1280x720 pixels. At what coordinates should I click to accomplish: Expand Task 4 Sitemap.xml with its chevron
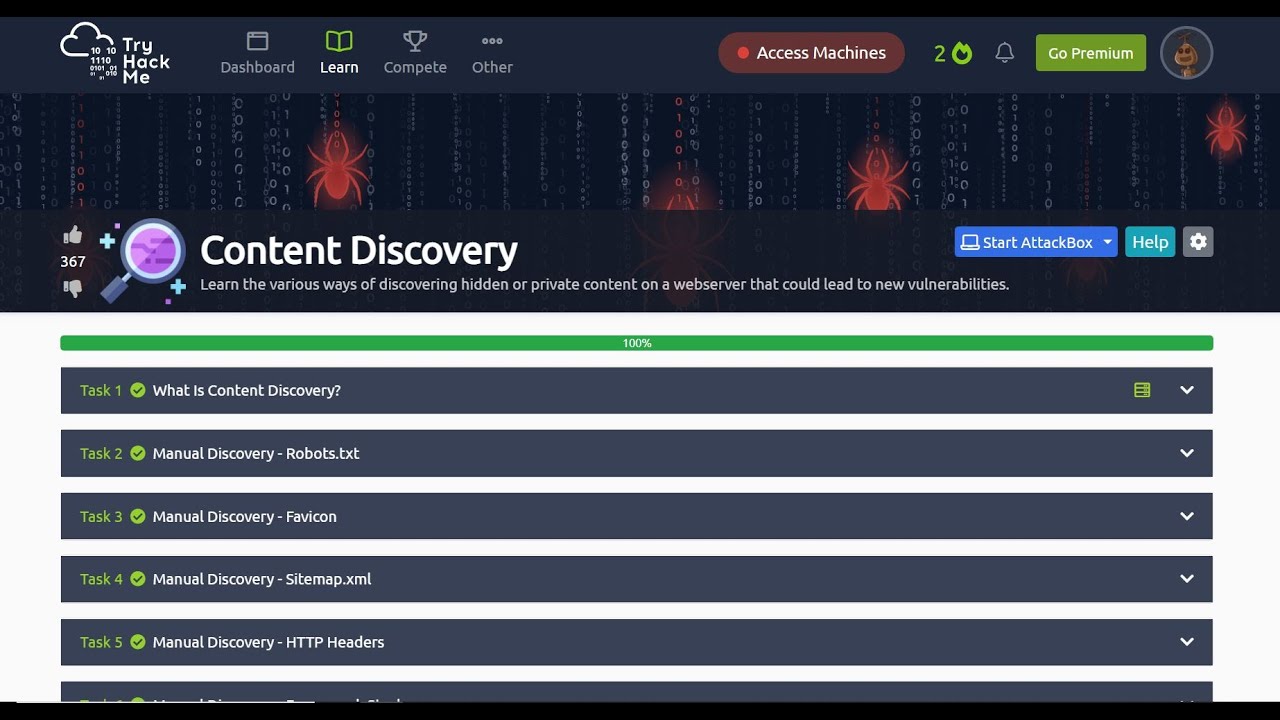[1187, 579]
